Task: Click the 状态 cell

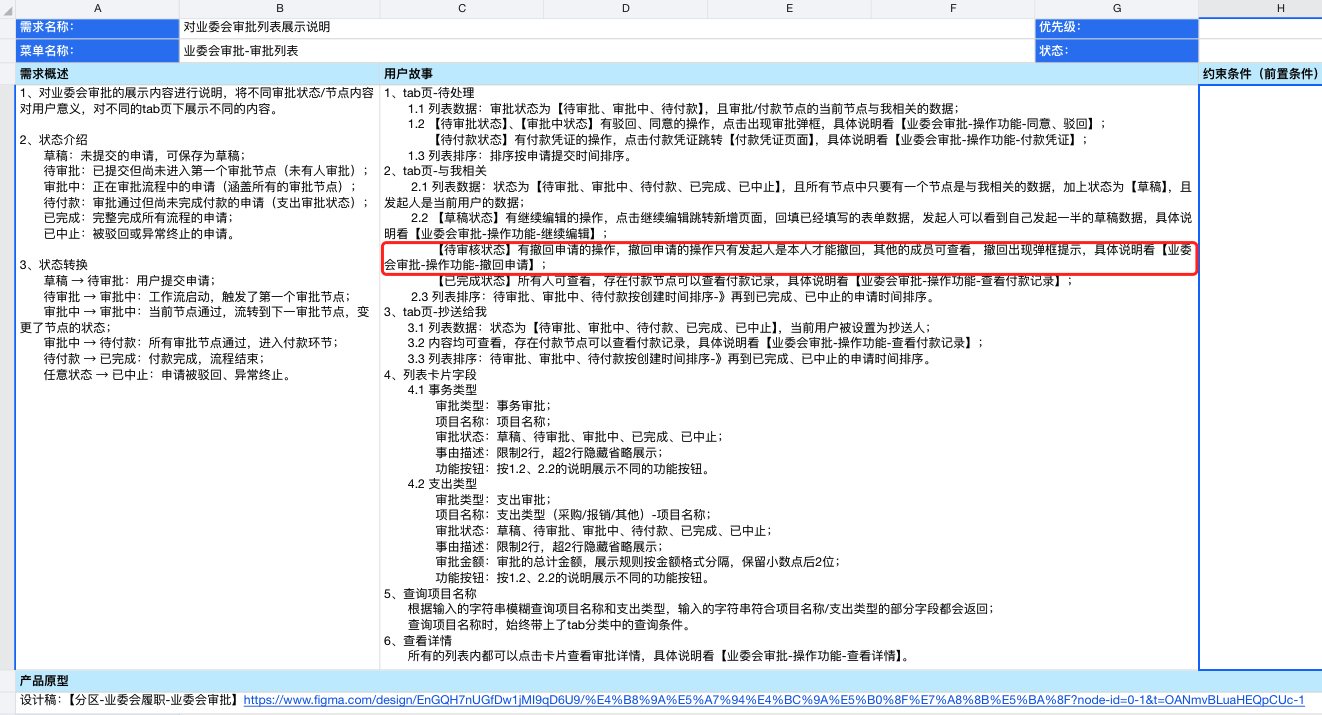Action: click(1118, 53)
